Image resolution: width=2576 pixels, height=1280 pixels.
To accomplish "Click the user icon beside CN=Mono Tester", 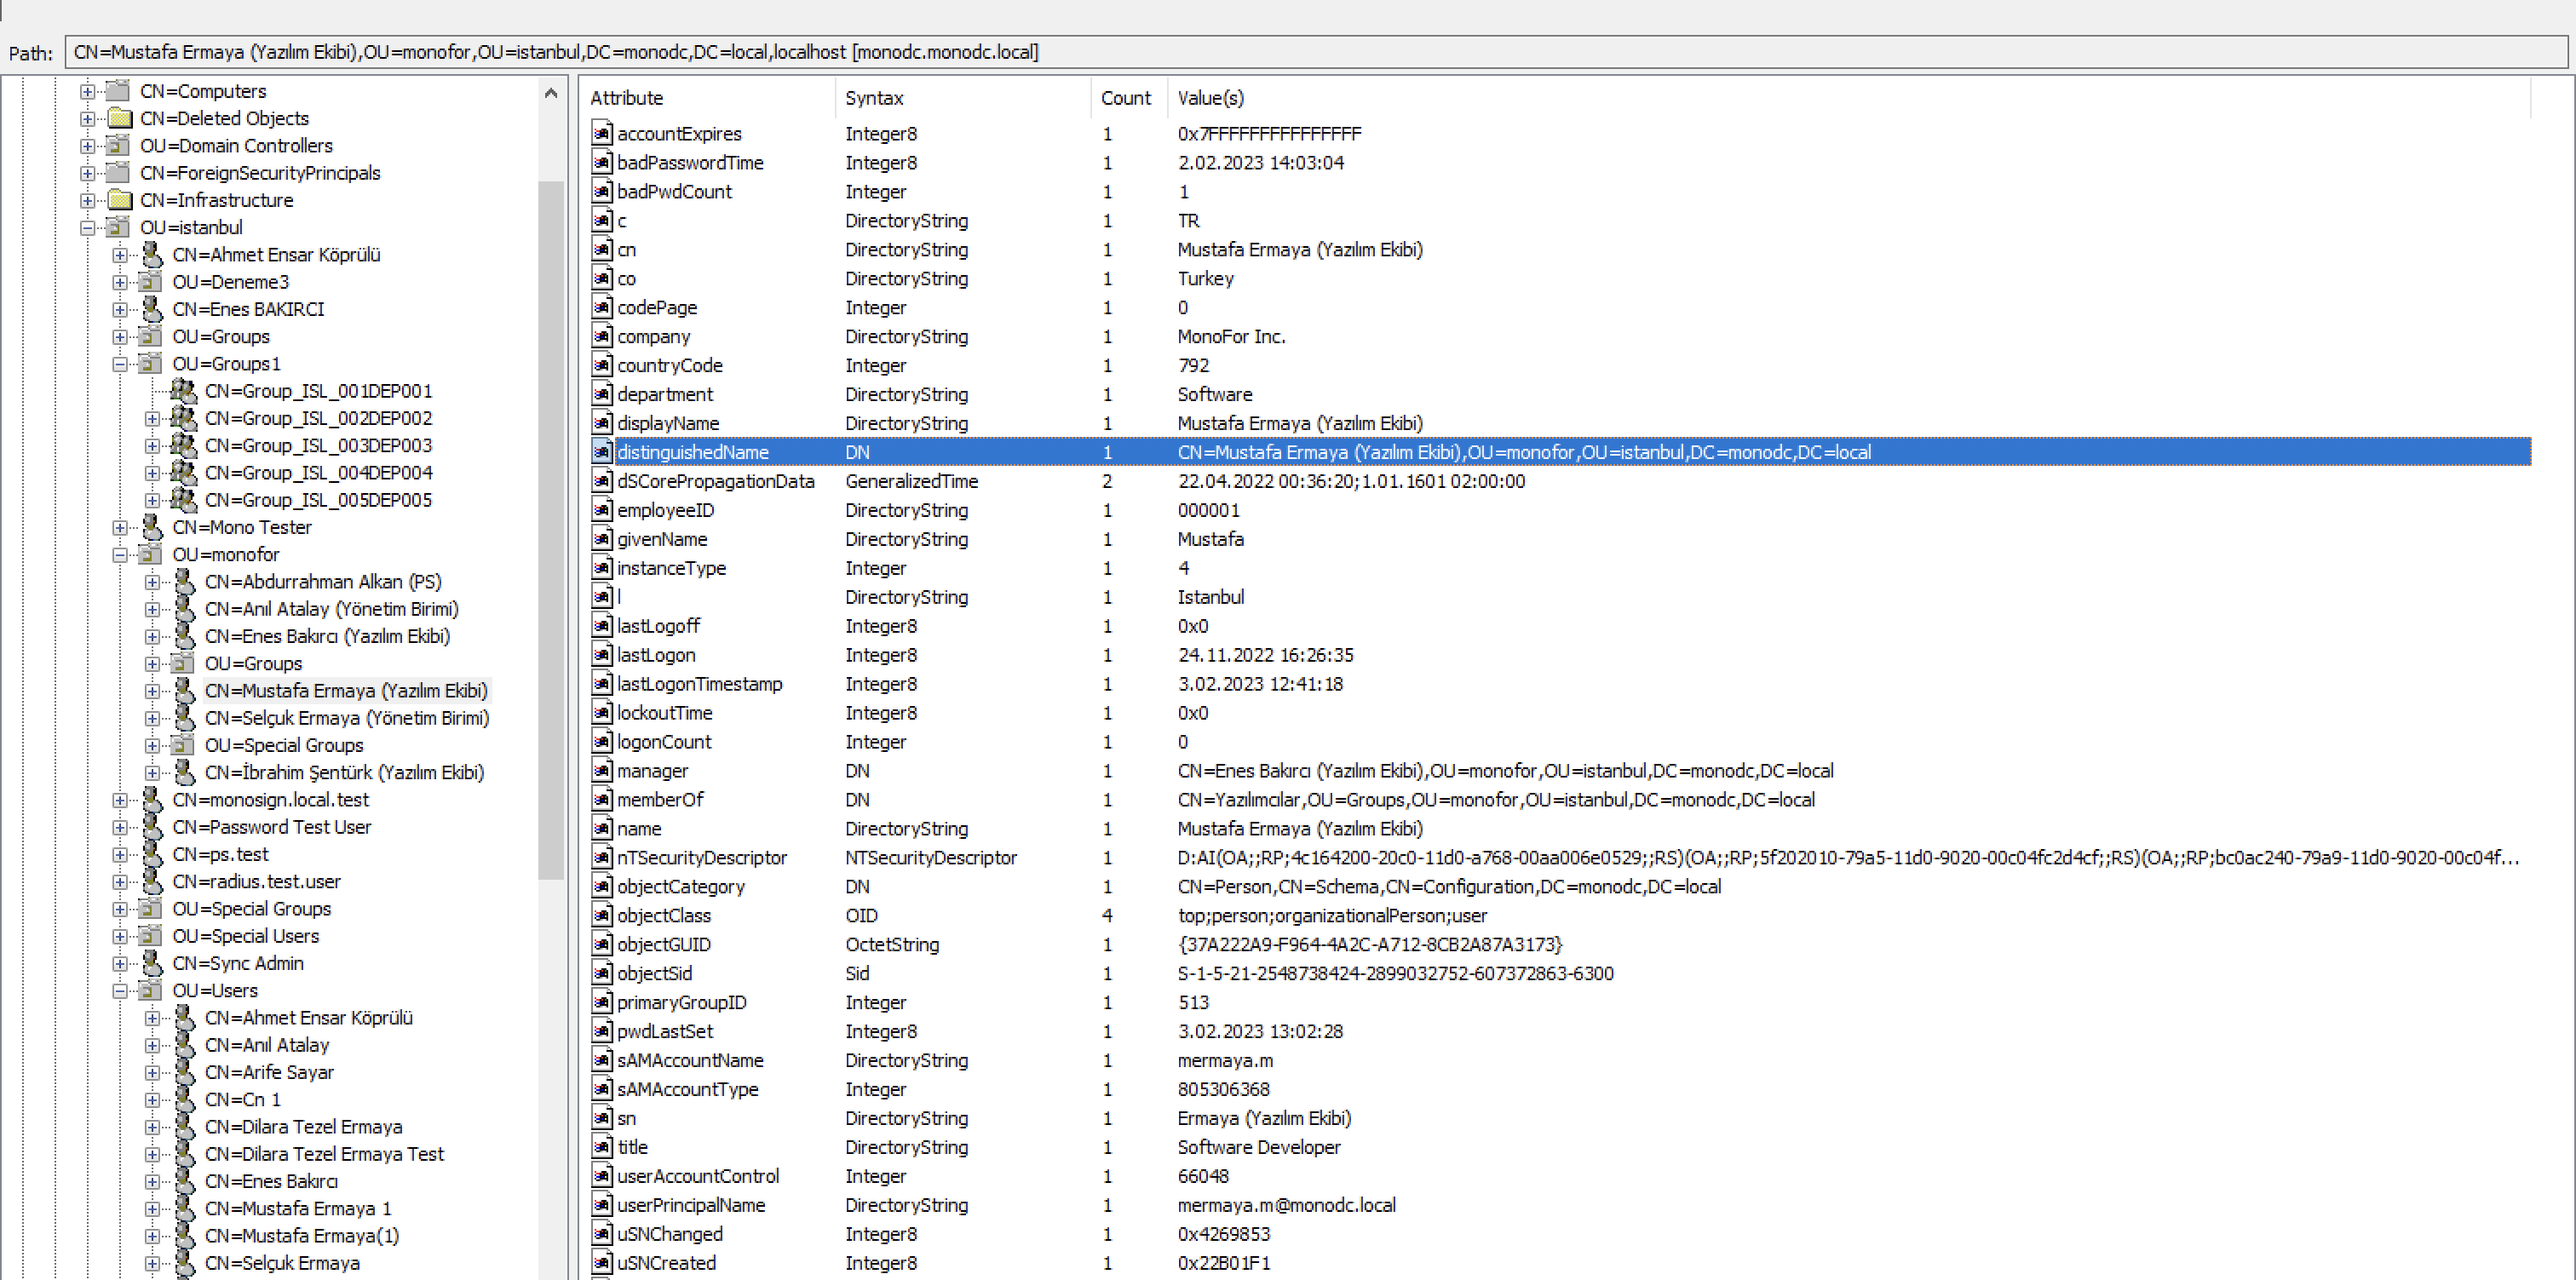I will point(152,527).
